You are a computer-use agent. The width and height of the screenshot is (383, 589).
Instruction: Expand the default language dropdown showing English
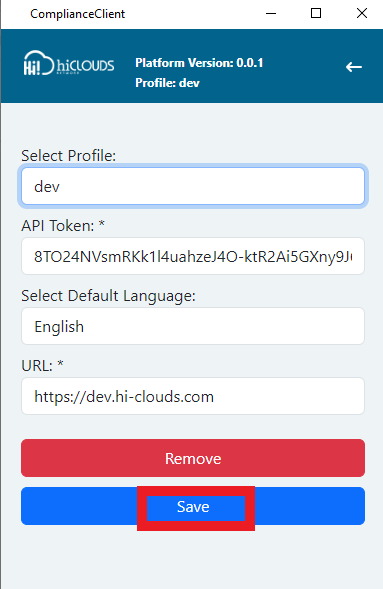pos(193,326)
